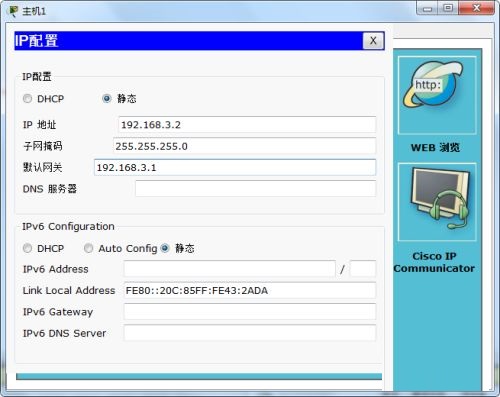Image resolution: width=500 pixels, height=397 pixels.
Task: Select the IPv4 DHCP radio button
Action: click(27, 99)
